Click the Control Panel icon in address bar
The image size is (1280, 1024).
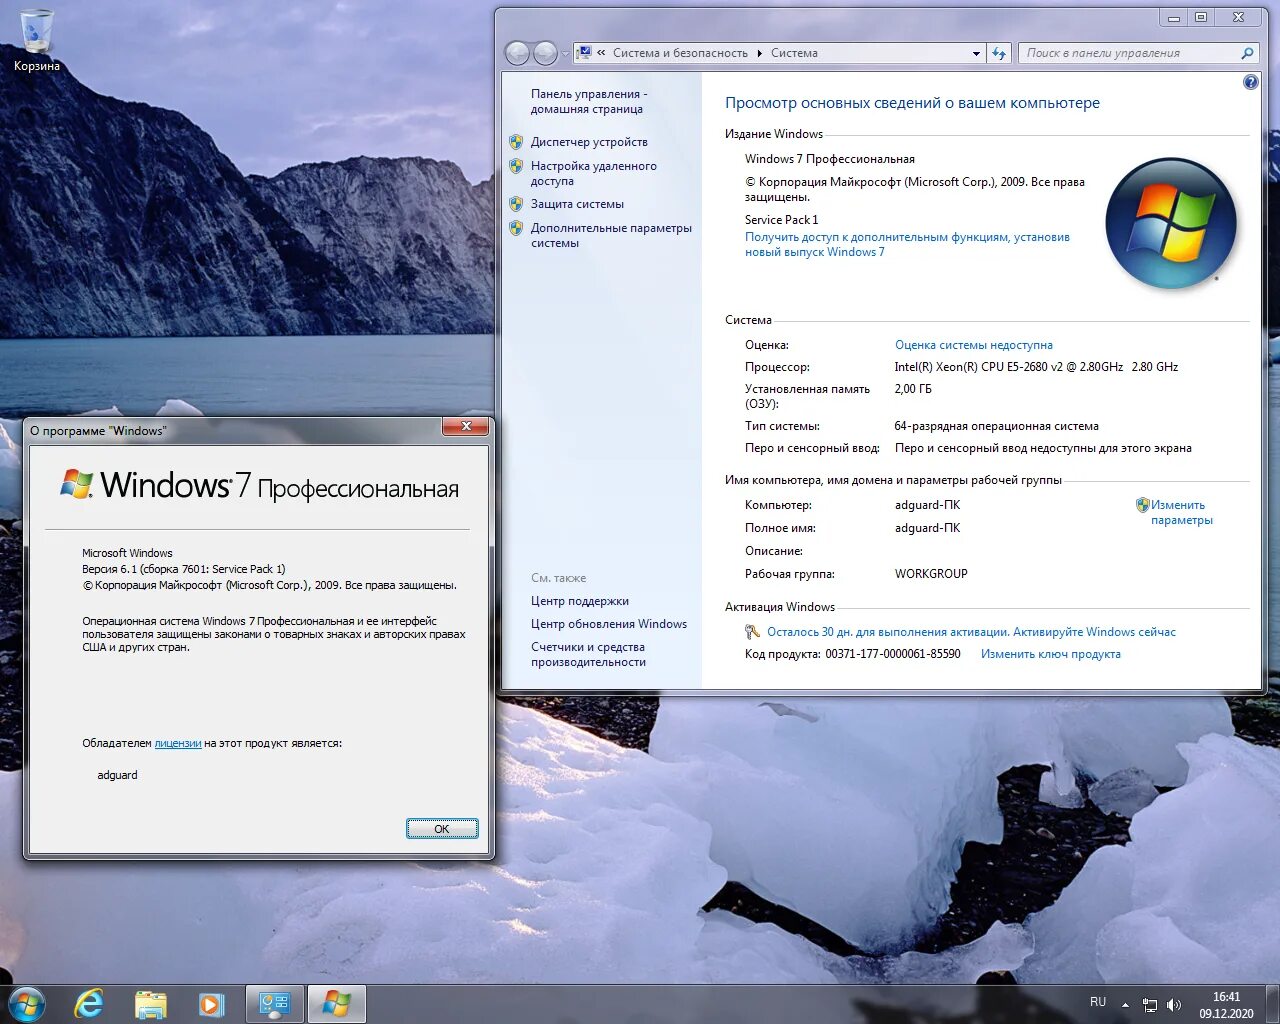(x=584, y=53)
